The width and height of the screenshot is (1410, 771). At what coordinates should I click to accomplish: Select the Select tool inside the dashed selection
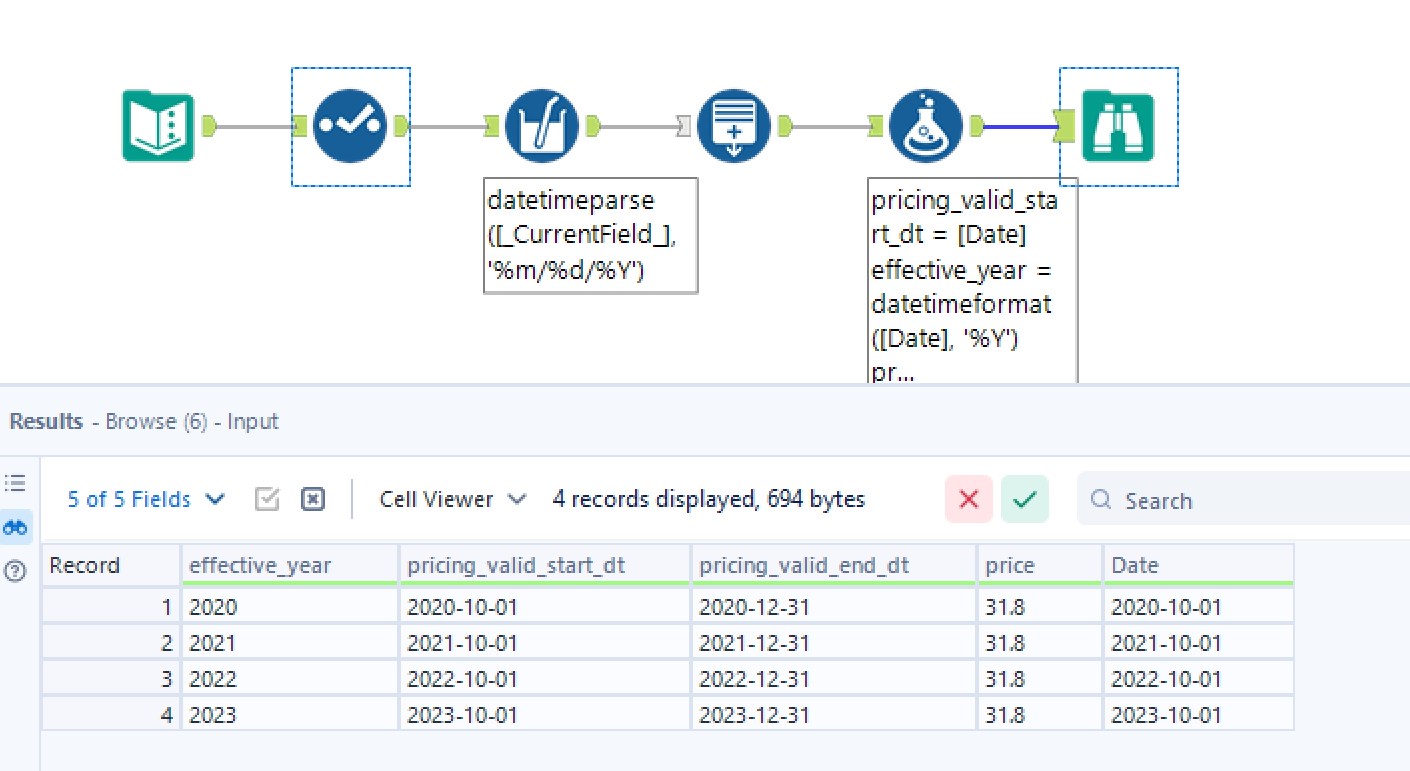coord(350,125)
